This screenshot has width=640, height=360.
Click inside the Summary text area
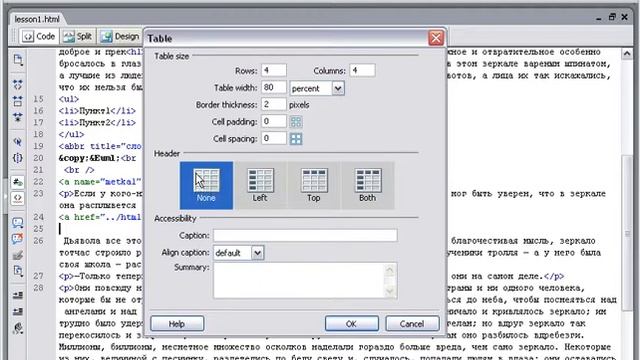299,280
